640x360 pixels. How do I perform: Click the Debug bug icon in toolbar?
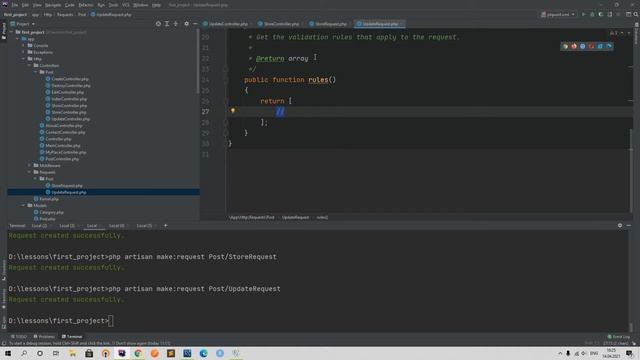pyautogui.click(x=592, y=14)
